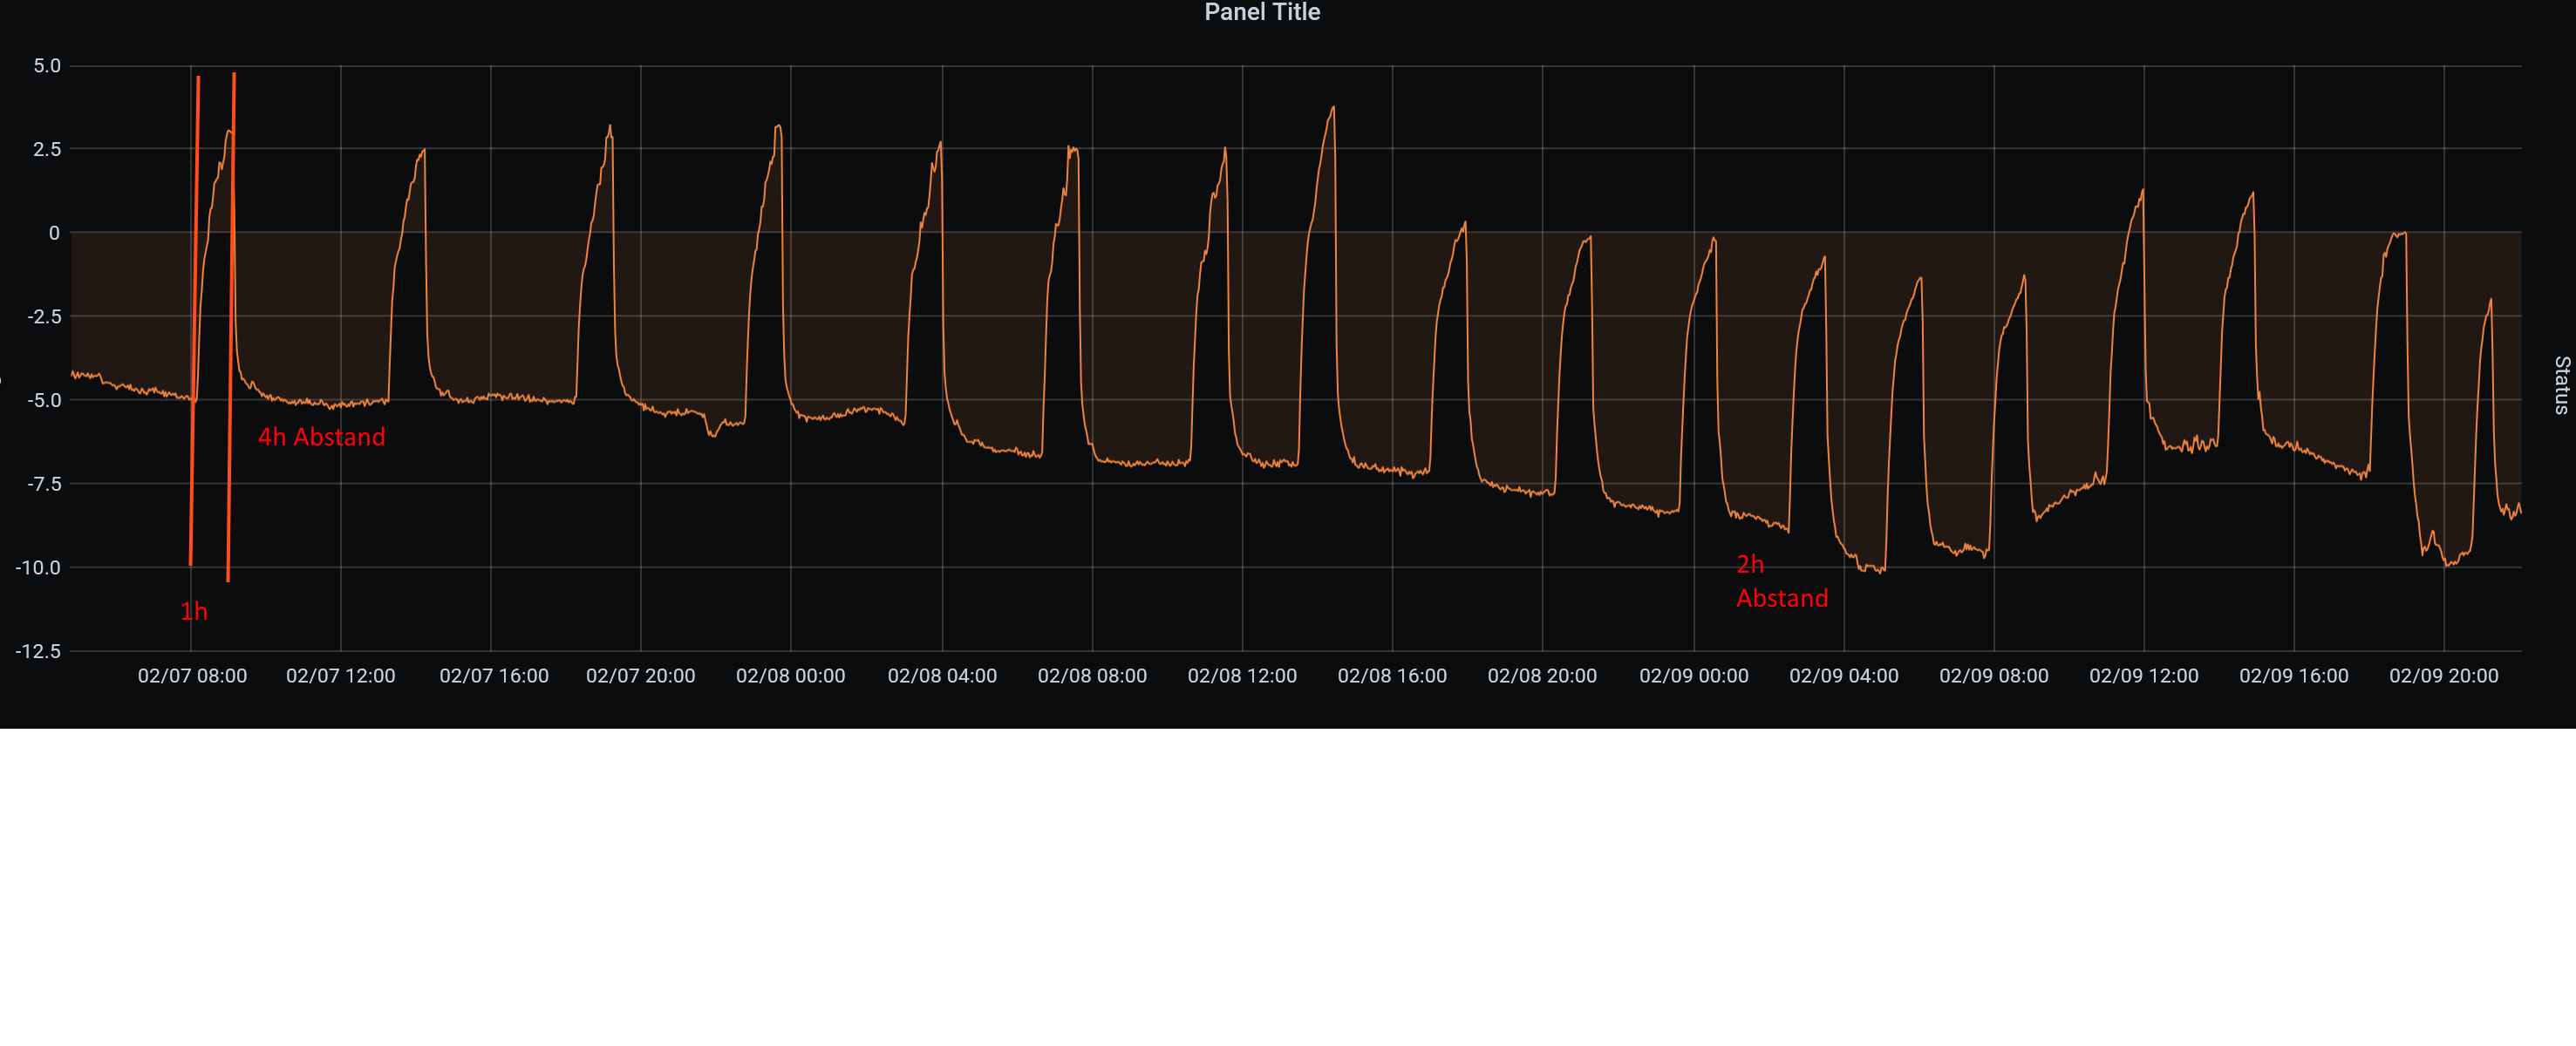Click the 02/07 12:00 time axis label
Viewport: 2576px width, 1046px height.
pos(341,676)
